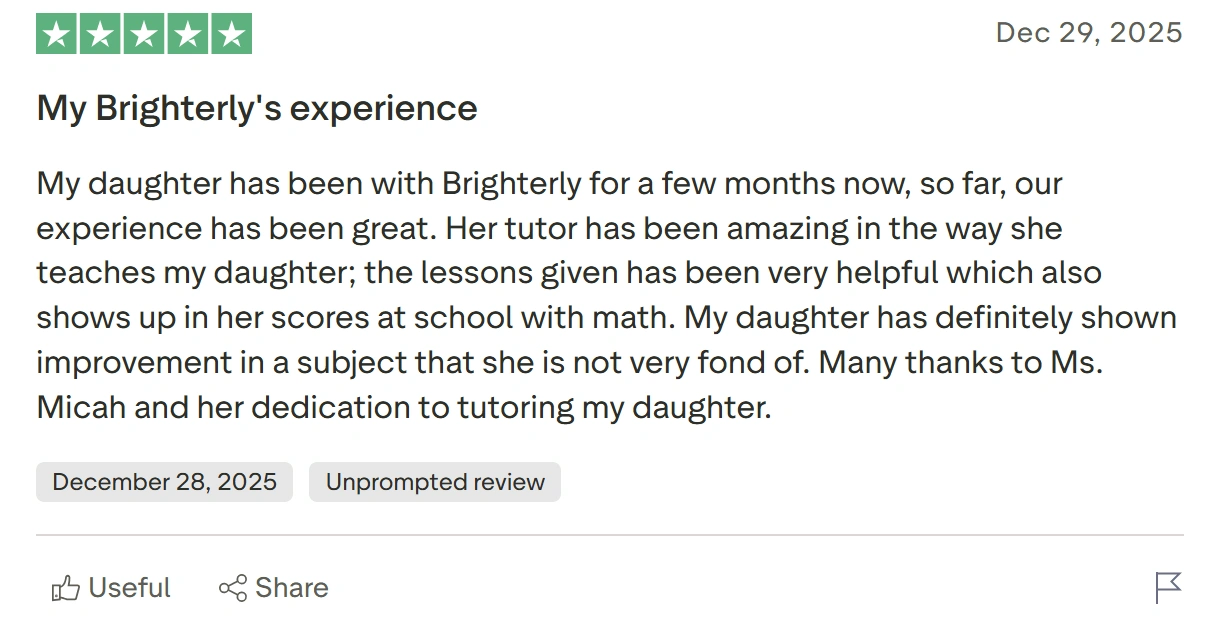Click the Share text label
This screenshot has width=1225, height=630.
[292, 588]
